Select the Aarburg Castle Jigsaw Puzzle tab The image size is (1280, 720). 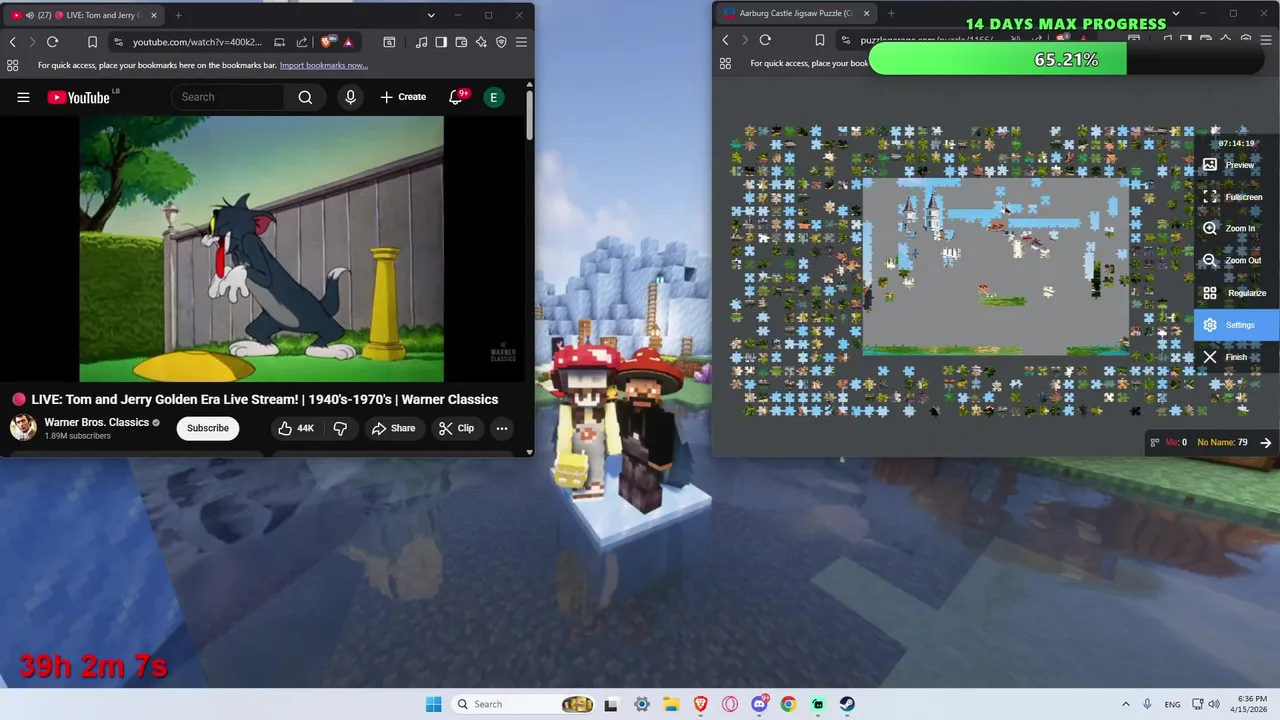(796, 13)
